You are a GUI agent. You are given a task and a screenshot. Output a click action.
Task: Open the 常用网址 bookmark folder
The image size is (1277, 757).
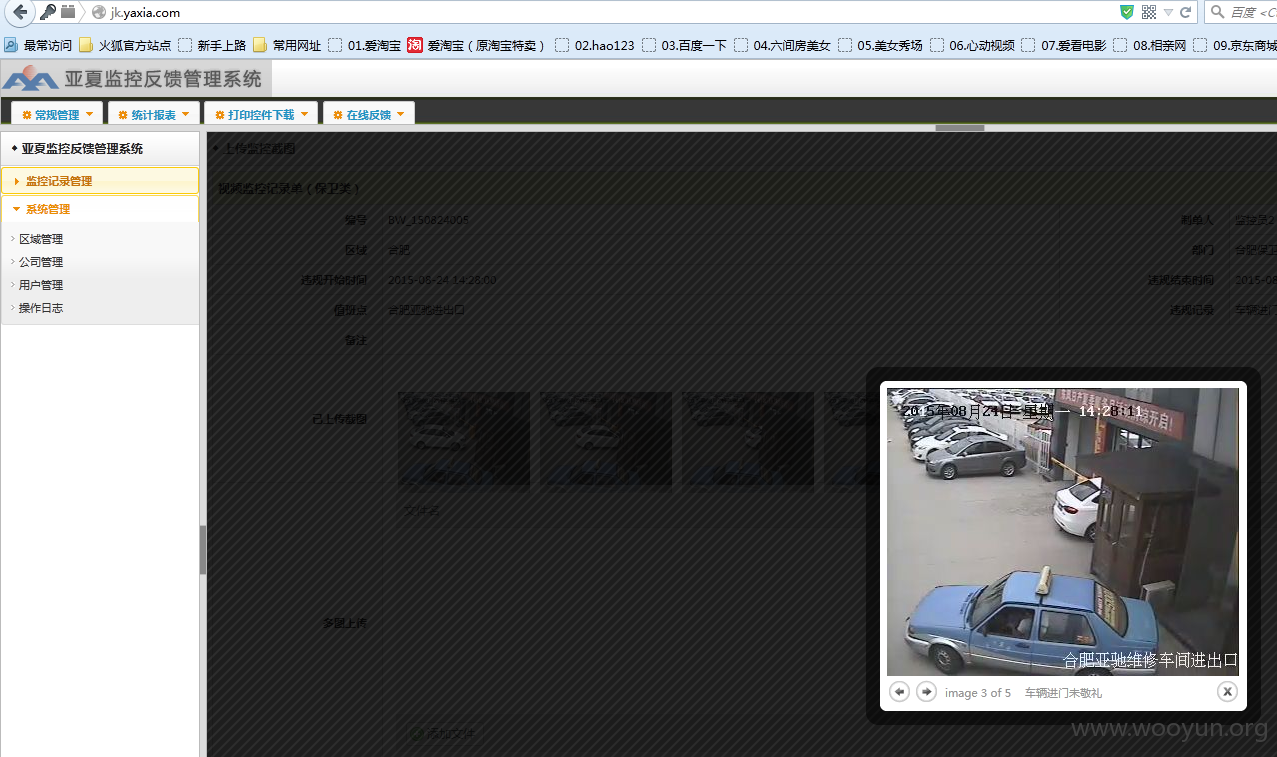pyautogui.click(x=287, y=45)
